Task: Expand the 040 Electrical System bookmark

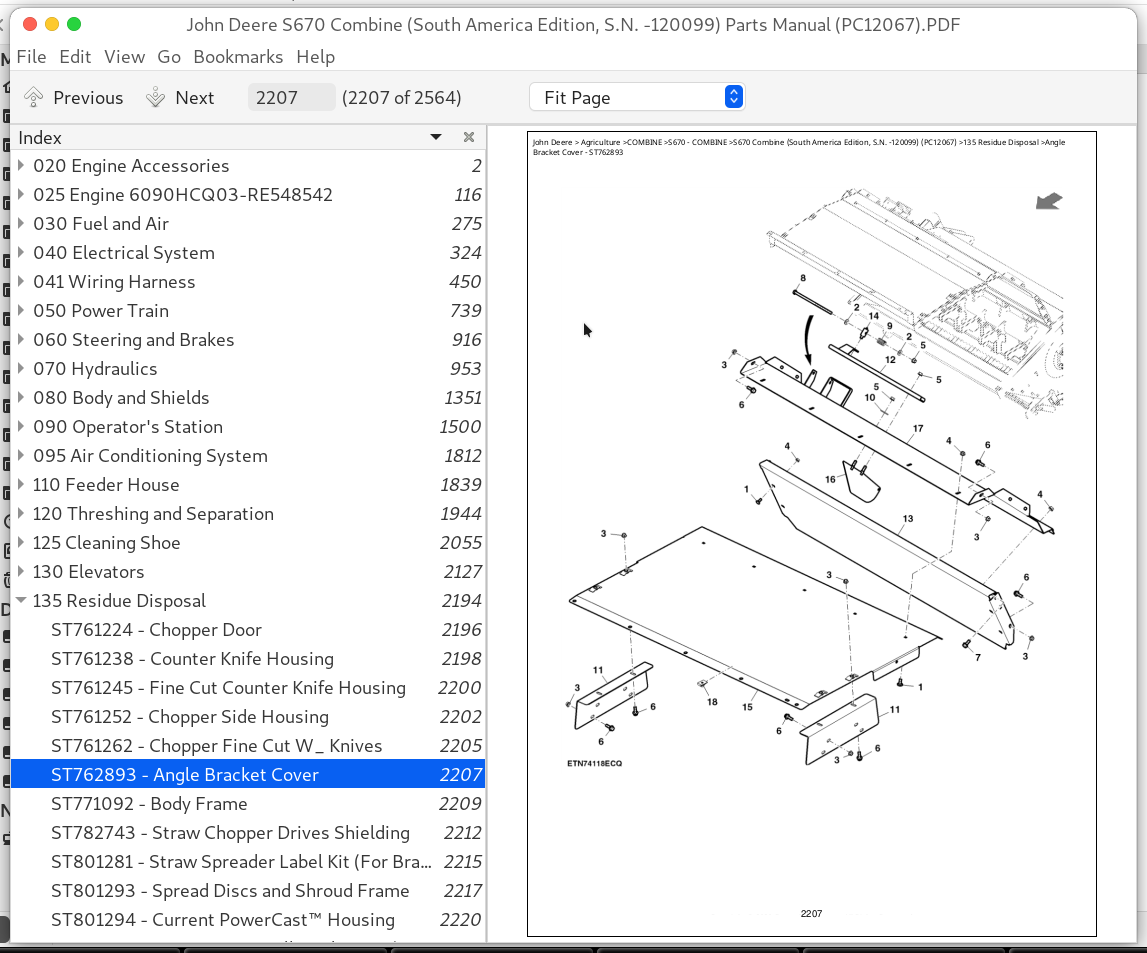Action: click(22, 253)
